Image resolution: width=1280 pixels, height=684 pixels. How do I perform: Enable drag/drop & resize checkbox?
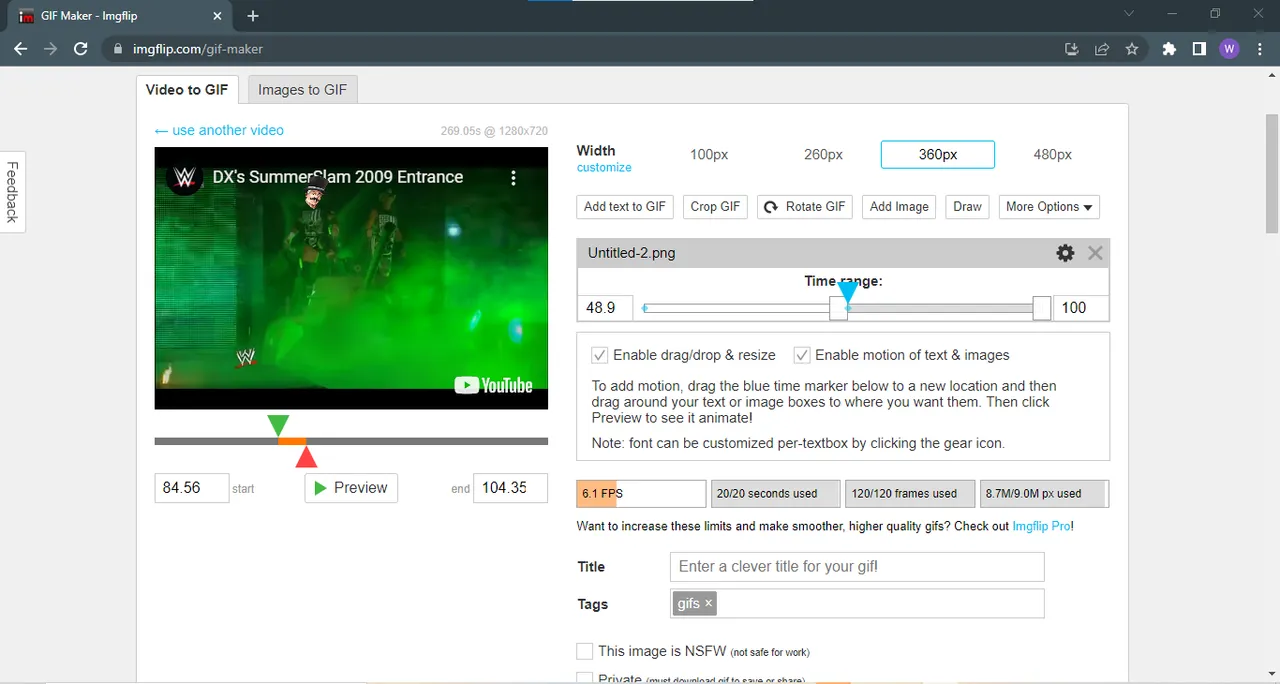coord(600,355)
